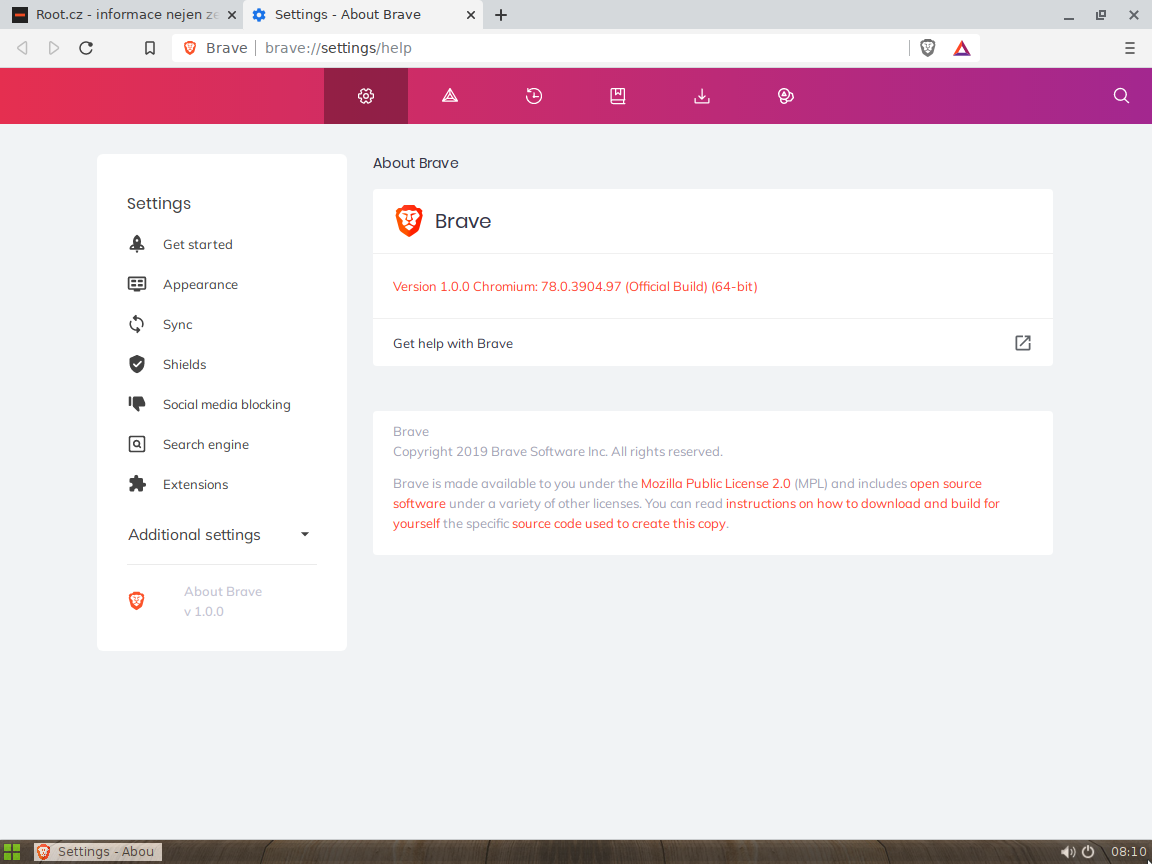Open Social media blocking settings

click(x=226, y=404)
